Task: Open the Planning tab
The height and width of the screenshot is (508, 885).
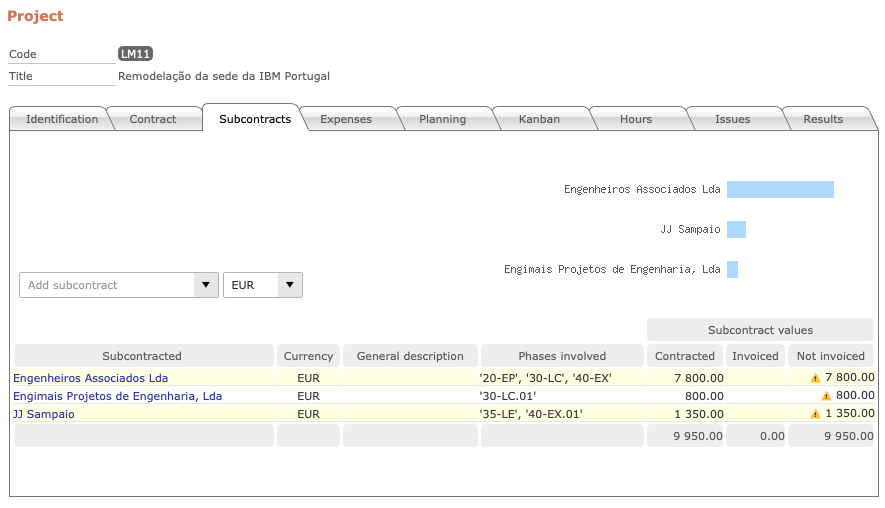Action: 442,119
